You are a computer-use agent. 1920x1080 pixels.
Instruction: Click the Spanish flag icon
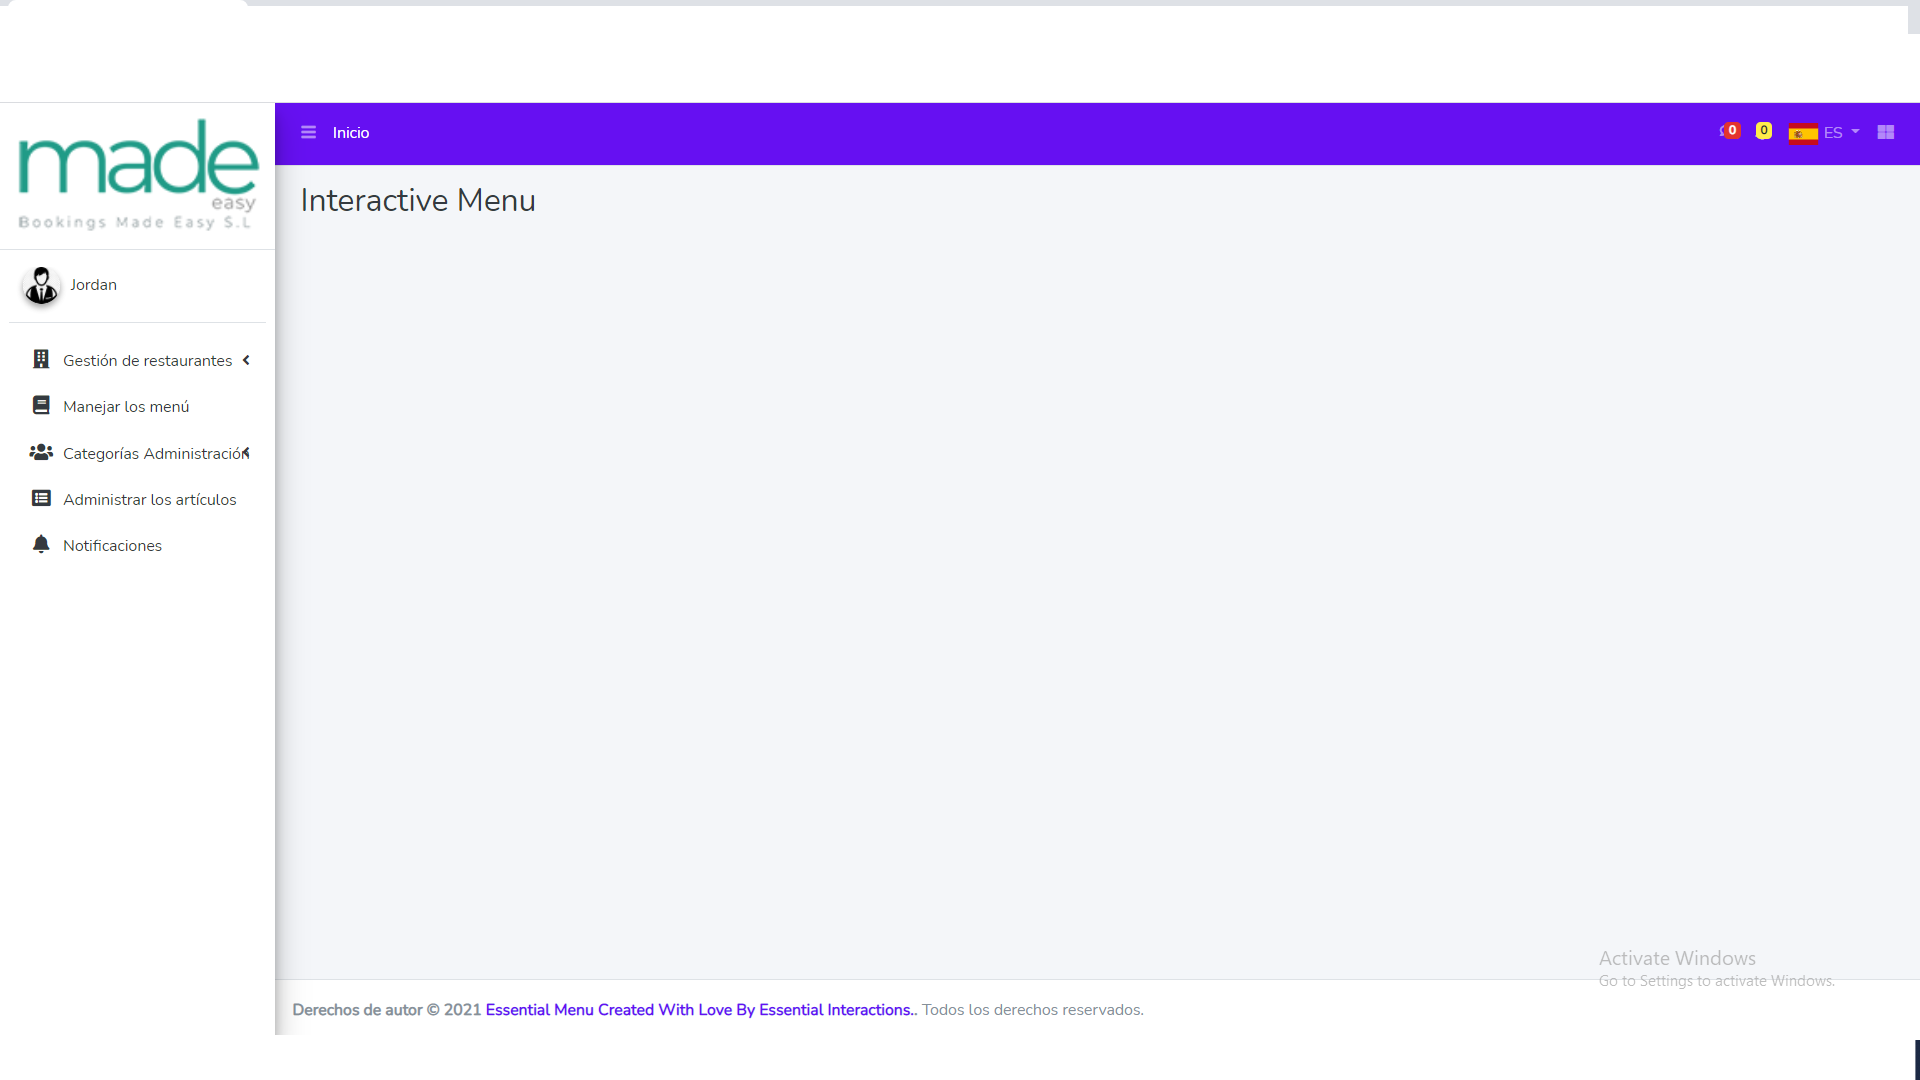pyautogui.click(x=1803, y=133)
